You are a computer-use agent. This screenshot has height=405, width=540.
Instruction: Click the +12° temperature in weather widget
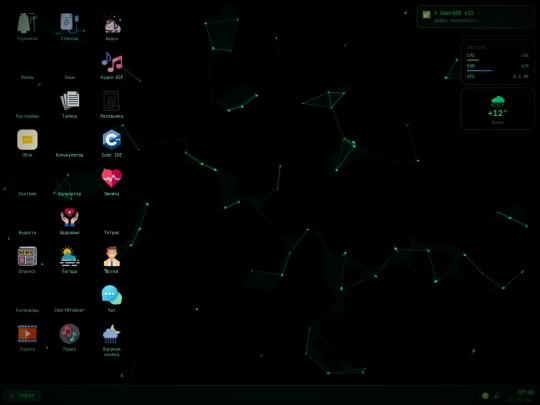coord(497,113)
